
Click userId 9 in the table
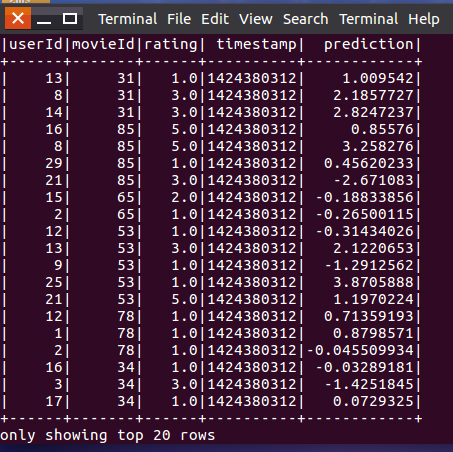(x=58, y=266)
